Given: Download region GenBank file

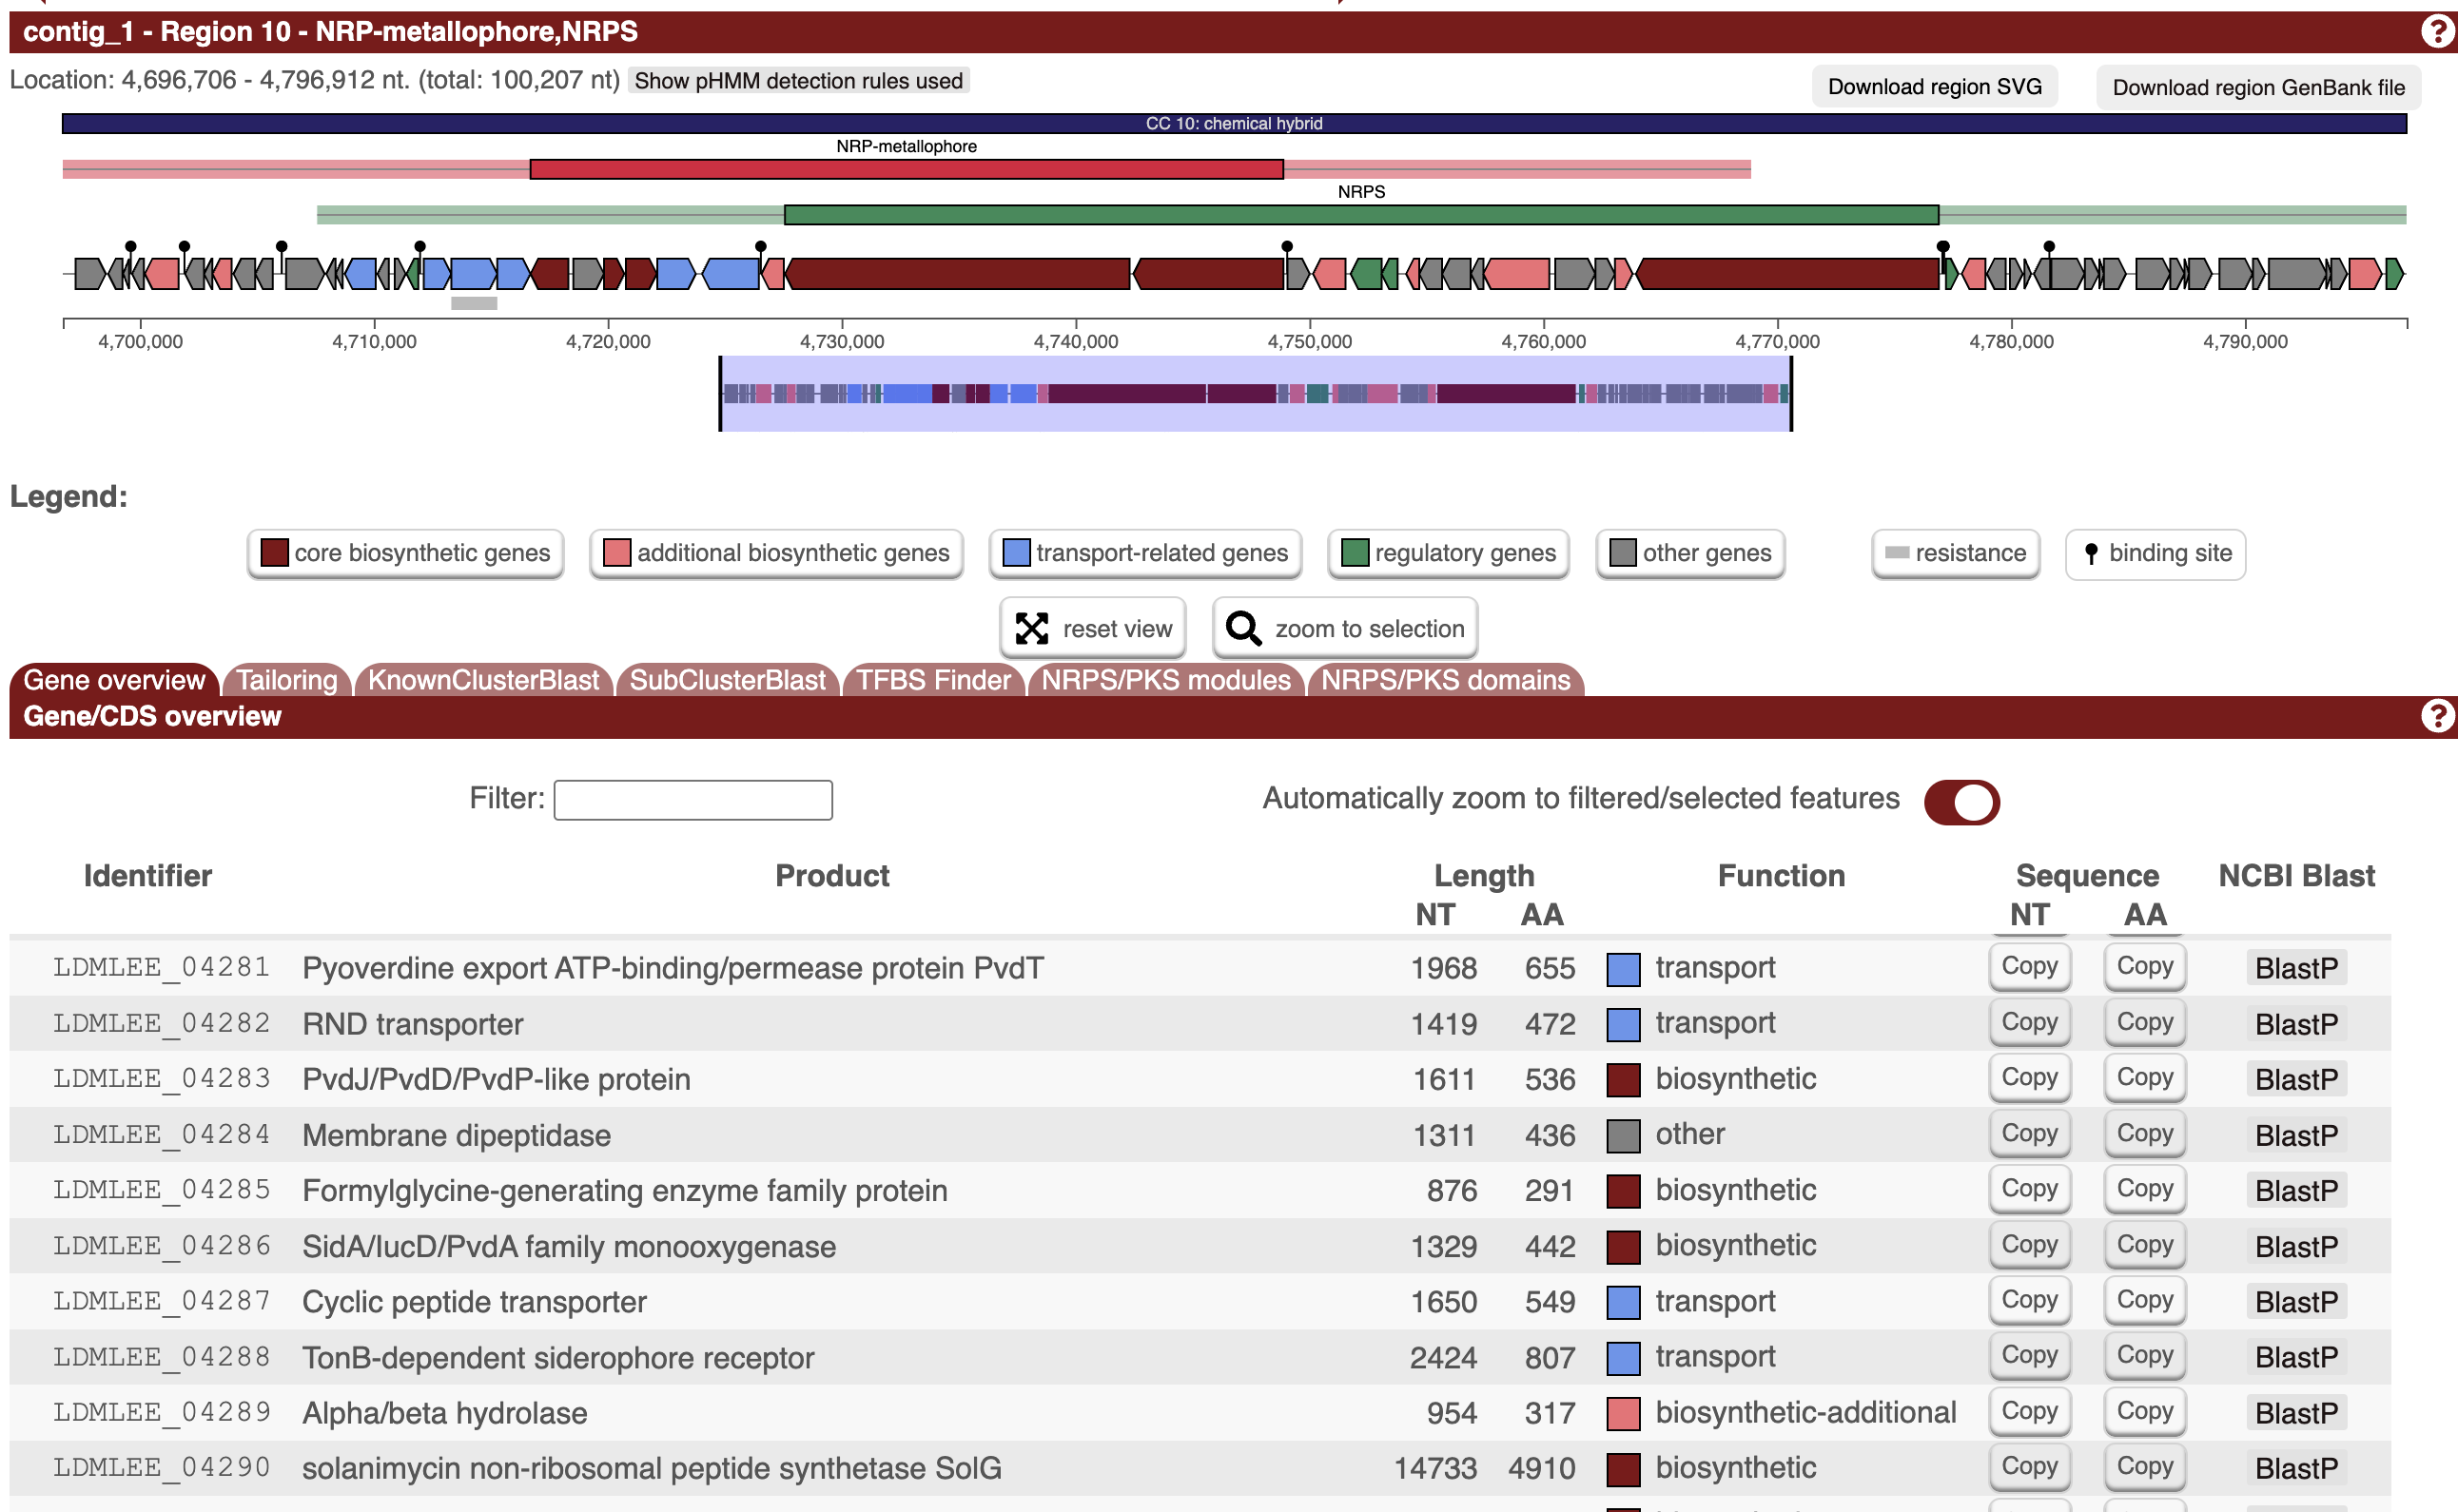Looking at the screenshot, I should 2257,87.
